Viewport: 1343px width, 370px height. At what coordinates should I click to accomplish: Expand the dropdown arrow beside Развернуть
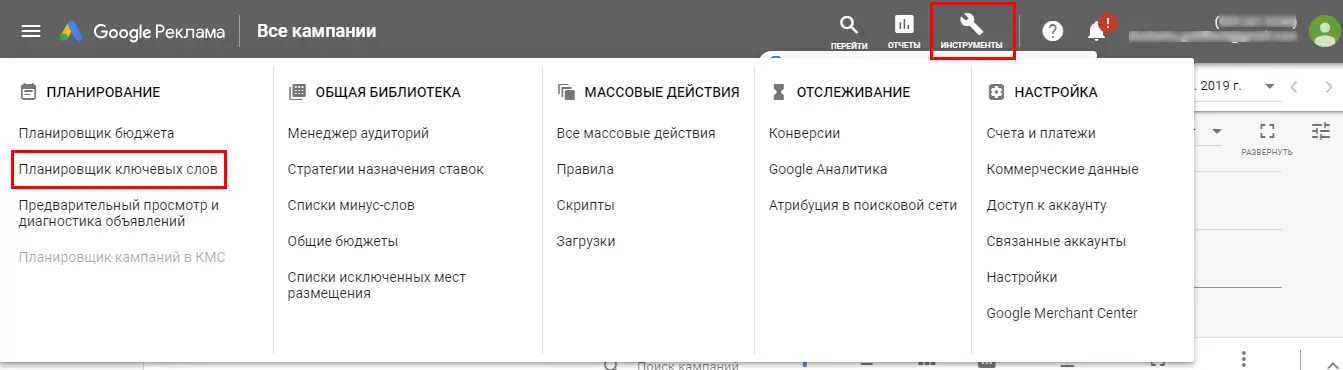pyautogui.click(x=1217, y=131)
